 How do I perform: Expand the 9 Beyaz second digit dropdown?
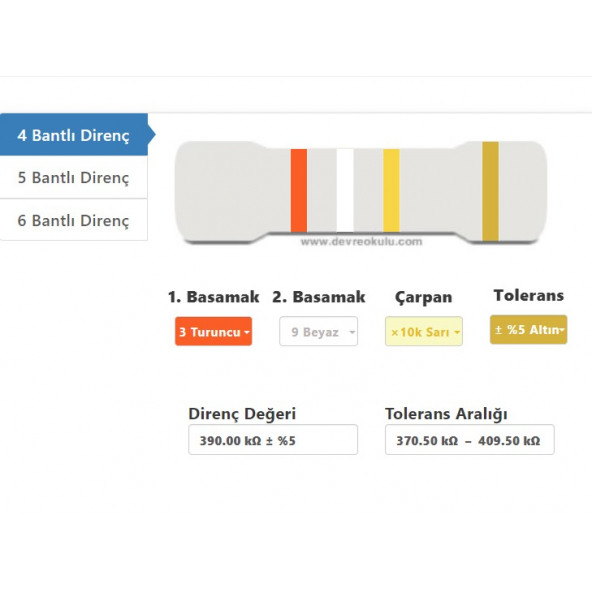318,331
